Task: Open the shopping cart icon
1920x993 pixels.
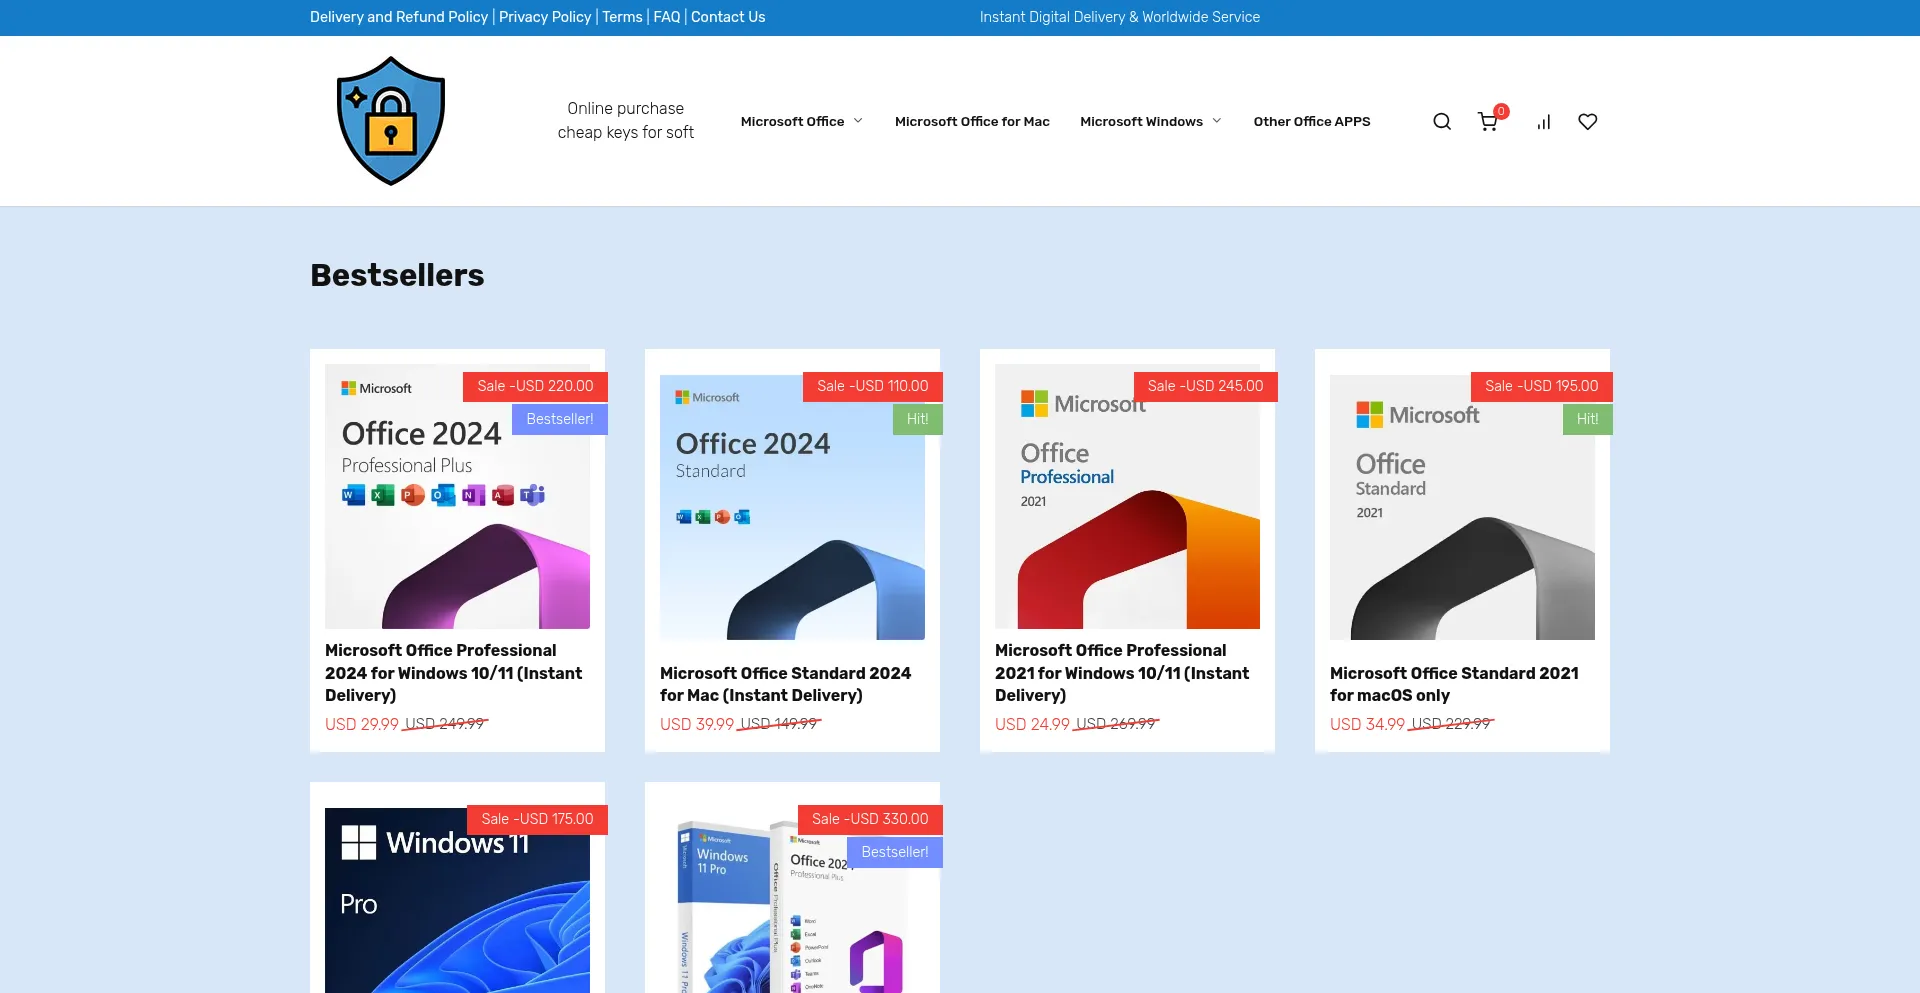Action: 1488,122
